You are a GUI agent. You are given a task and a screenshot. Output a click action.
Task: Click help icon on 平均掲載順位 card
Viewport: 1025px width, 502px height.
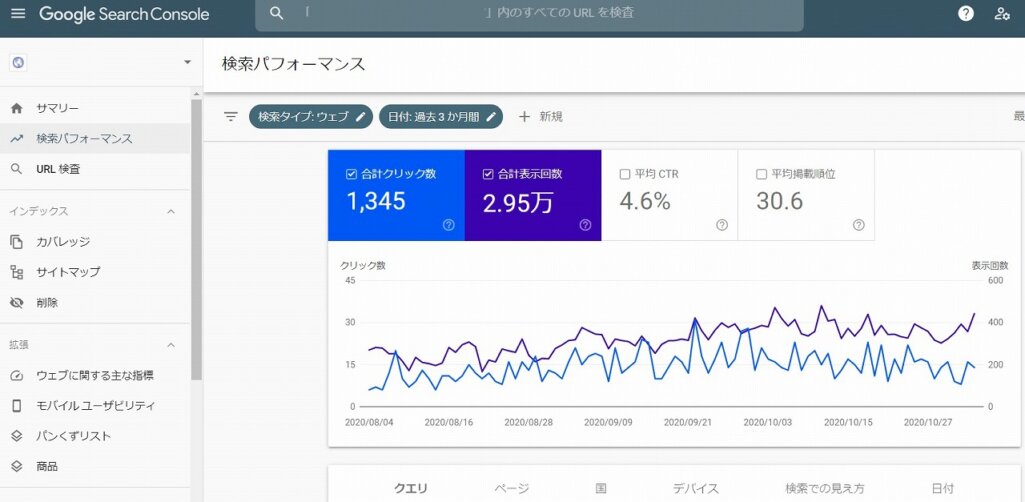858,225
